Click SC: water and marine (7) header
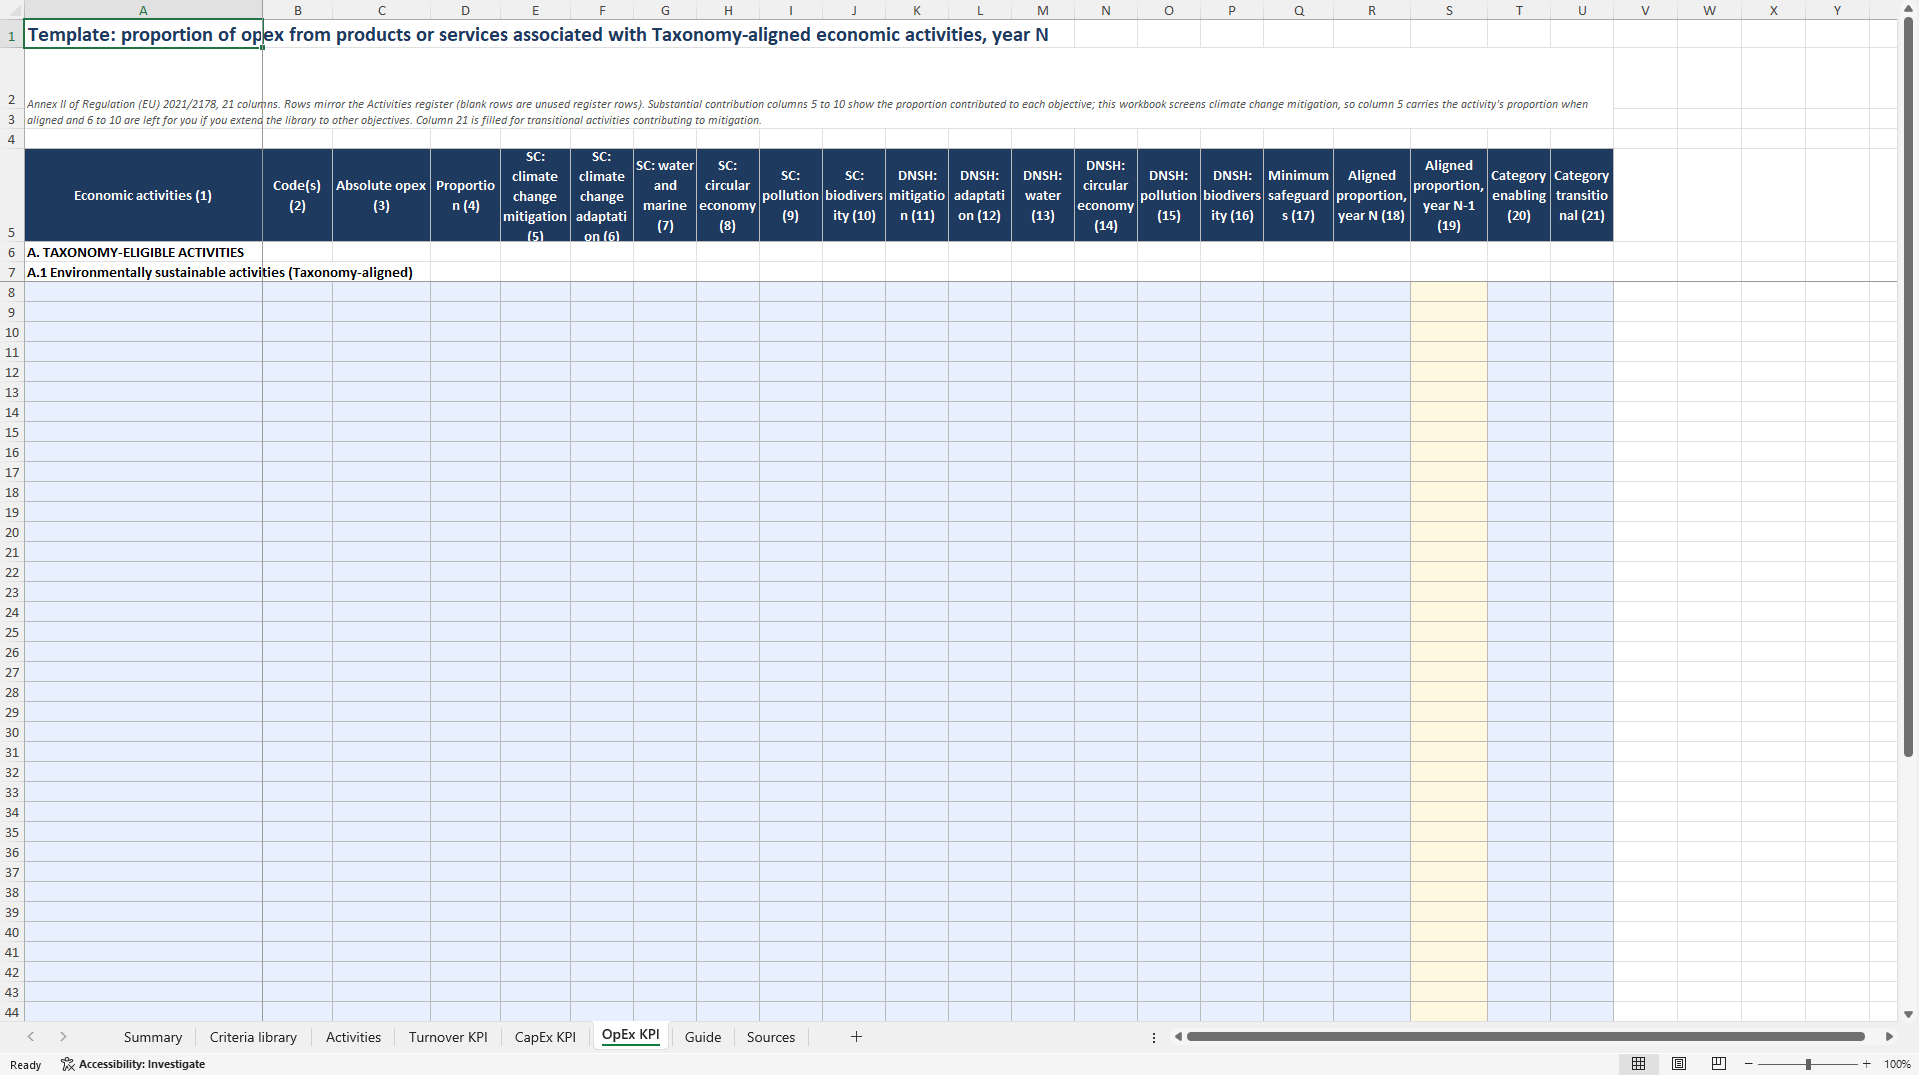Screen dimensions: 1919x1075 pos(665,195)
